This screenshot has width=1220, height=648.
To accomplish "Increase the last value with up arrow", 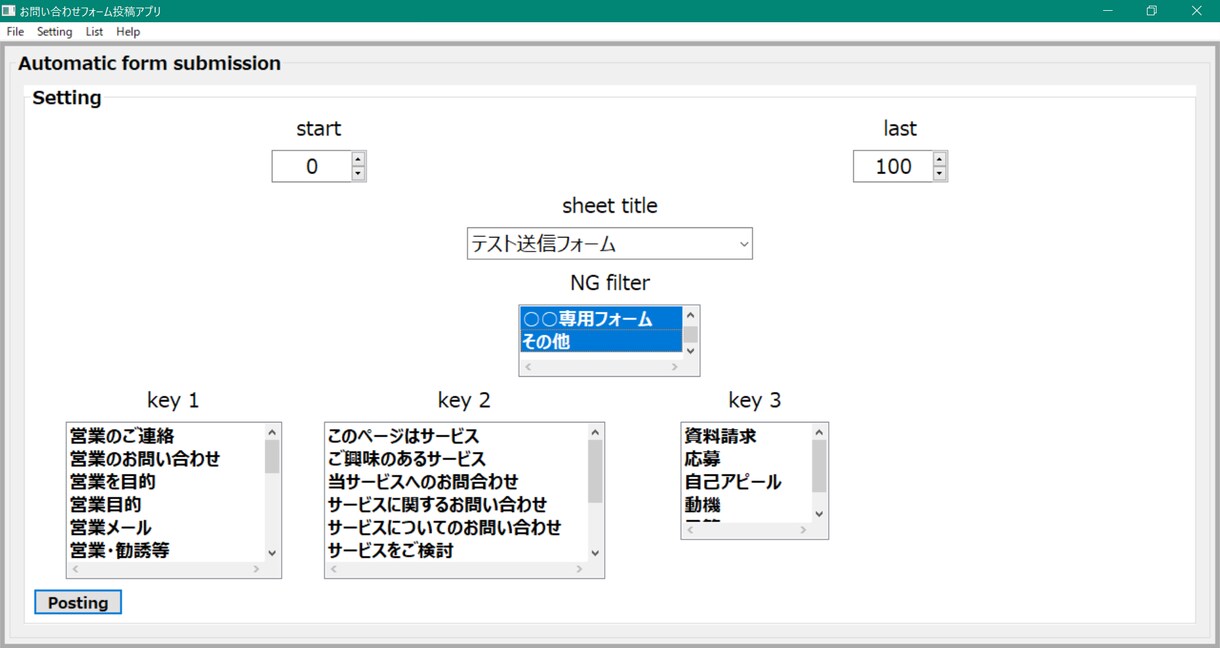I will [939, 159].
